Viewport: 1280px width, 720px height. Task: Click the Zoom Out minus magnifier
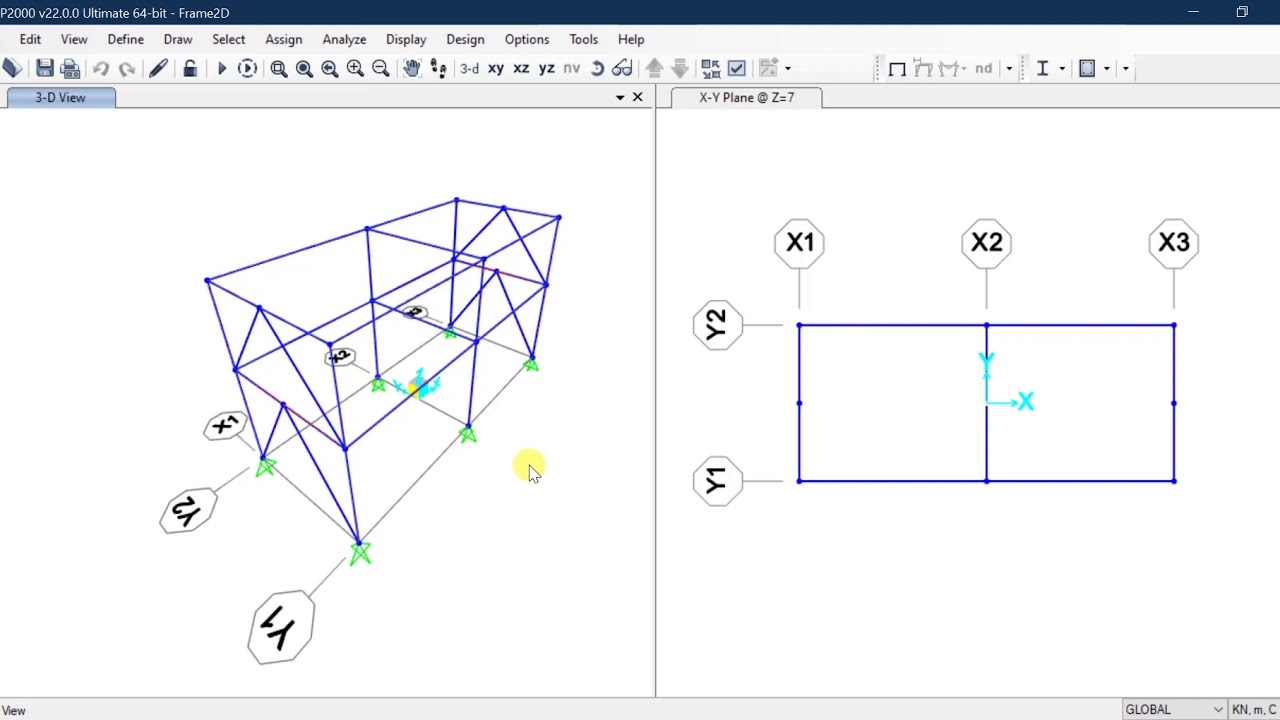(380, 68)
